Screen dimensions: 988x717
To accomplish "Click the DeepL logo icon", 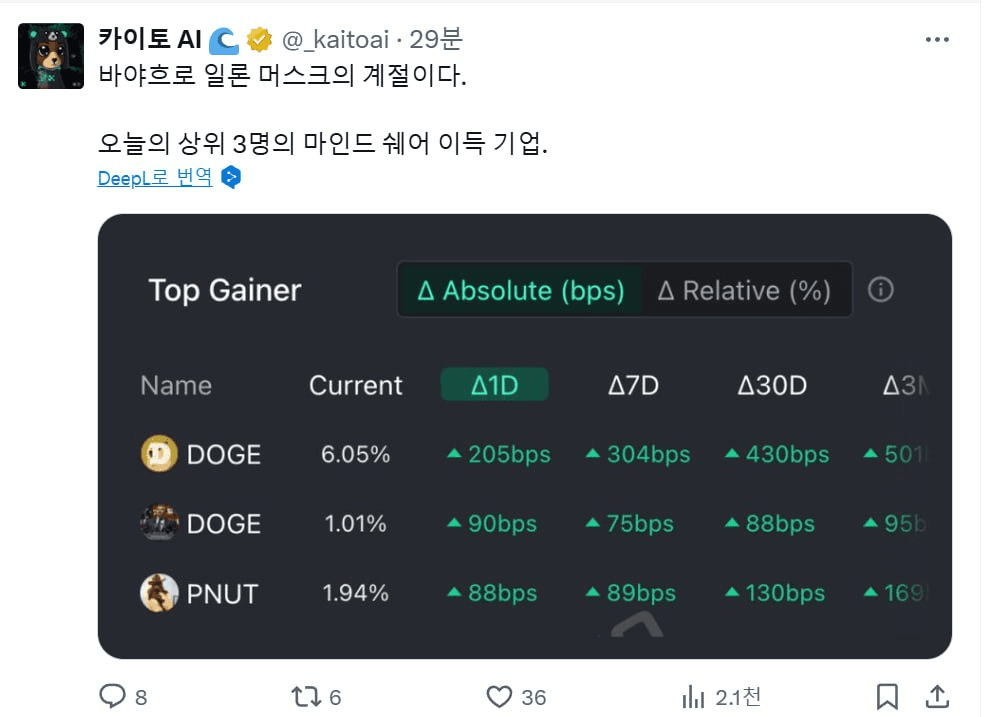I will (x=231, y=177).
